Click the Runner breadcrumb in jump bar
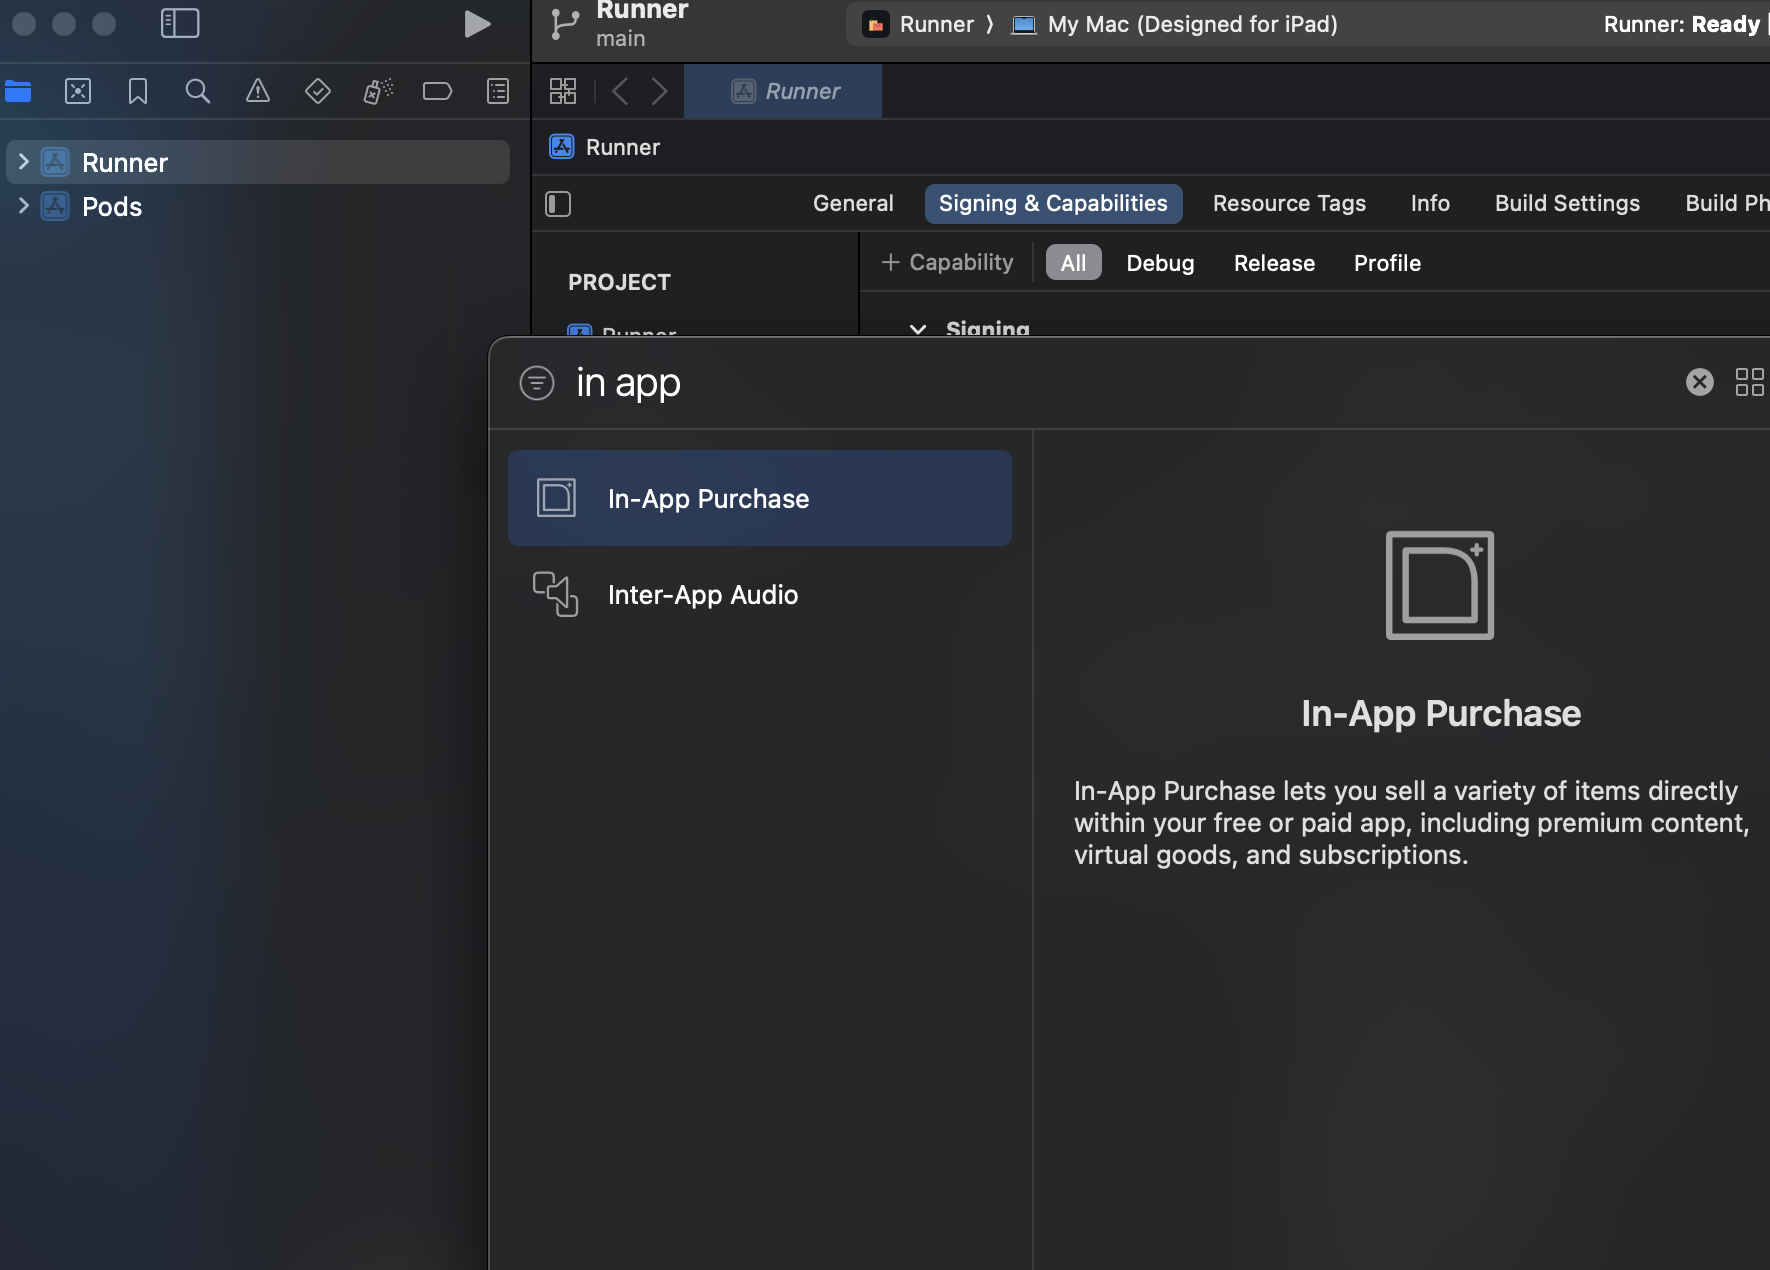Image resolution: width=1770 pixels, height=1270 pixels. pyautogui.click(x=605, y=147)
